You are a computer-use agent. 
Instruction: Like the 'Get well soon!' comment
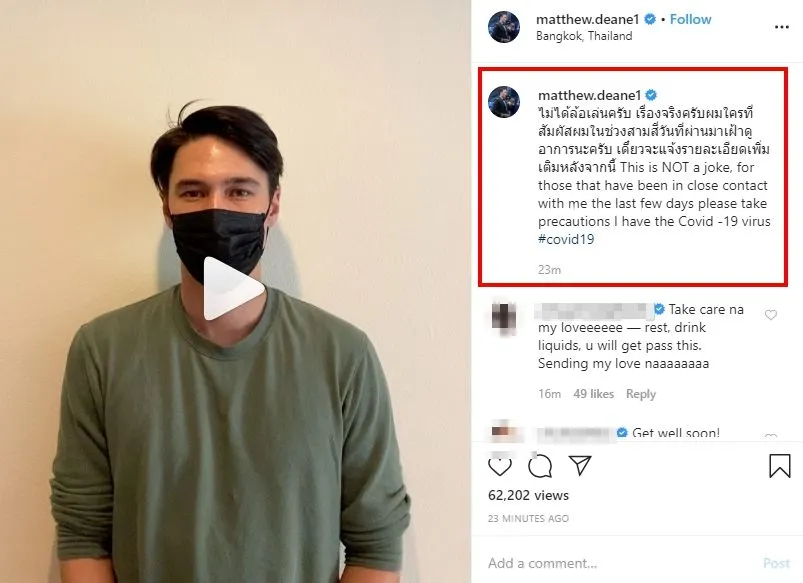(770, 437)
